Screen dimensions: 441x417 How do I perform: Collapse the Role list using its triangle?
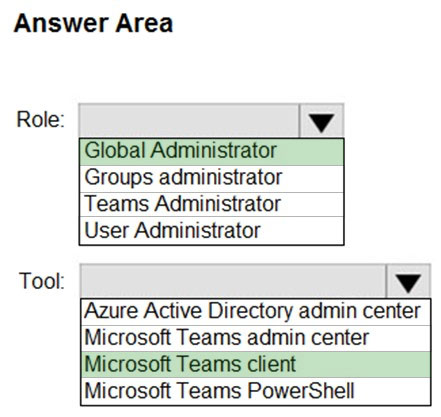[321, 121]
